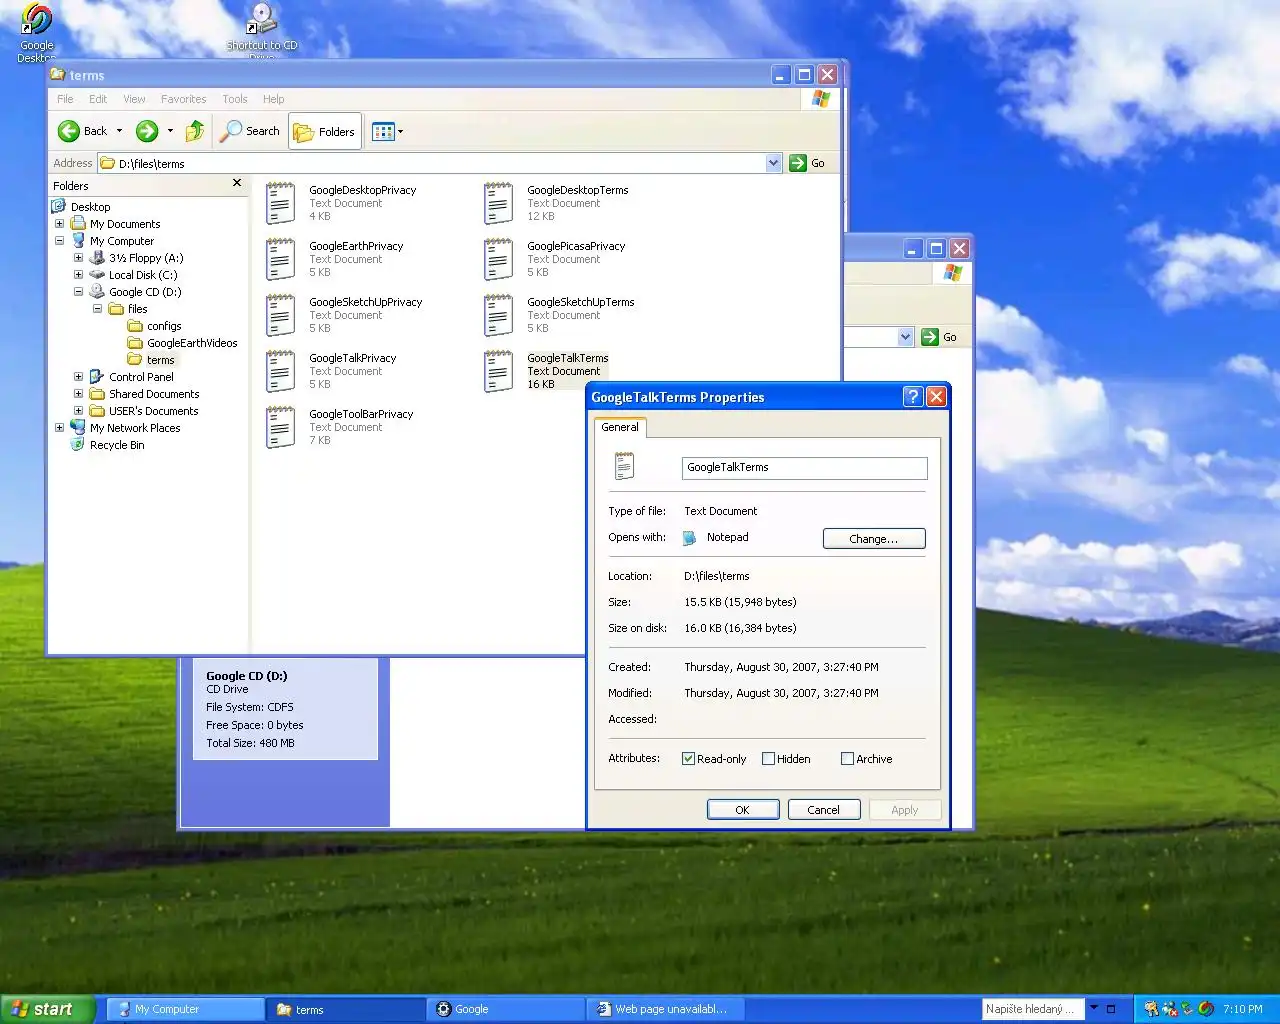
Task: Click the Forward arrow icon in toolbar
Action: click(x=147, y=131)
